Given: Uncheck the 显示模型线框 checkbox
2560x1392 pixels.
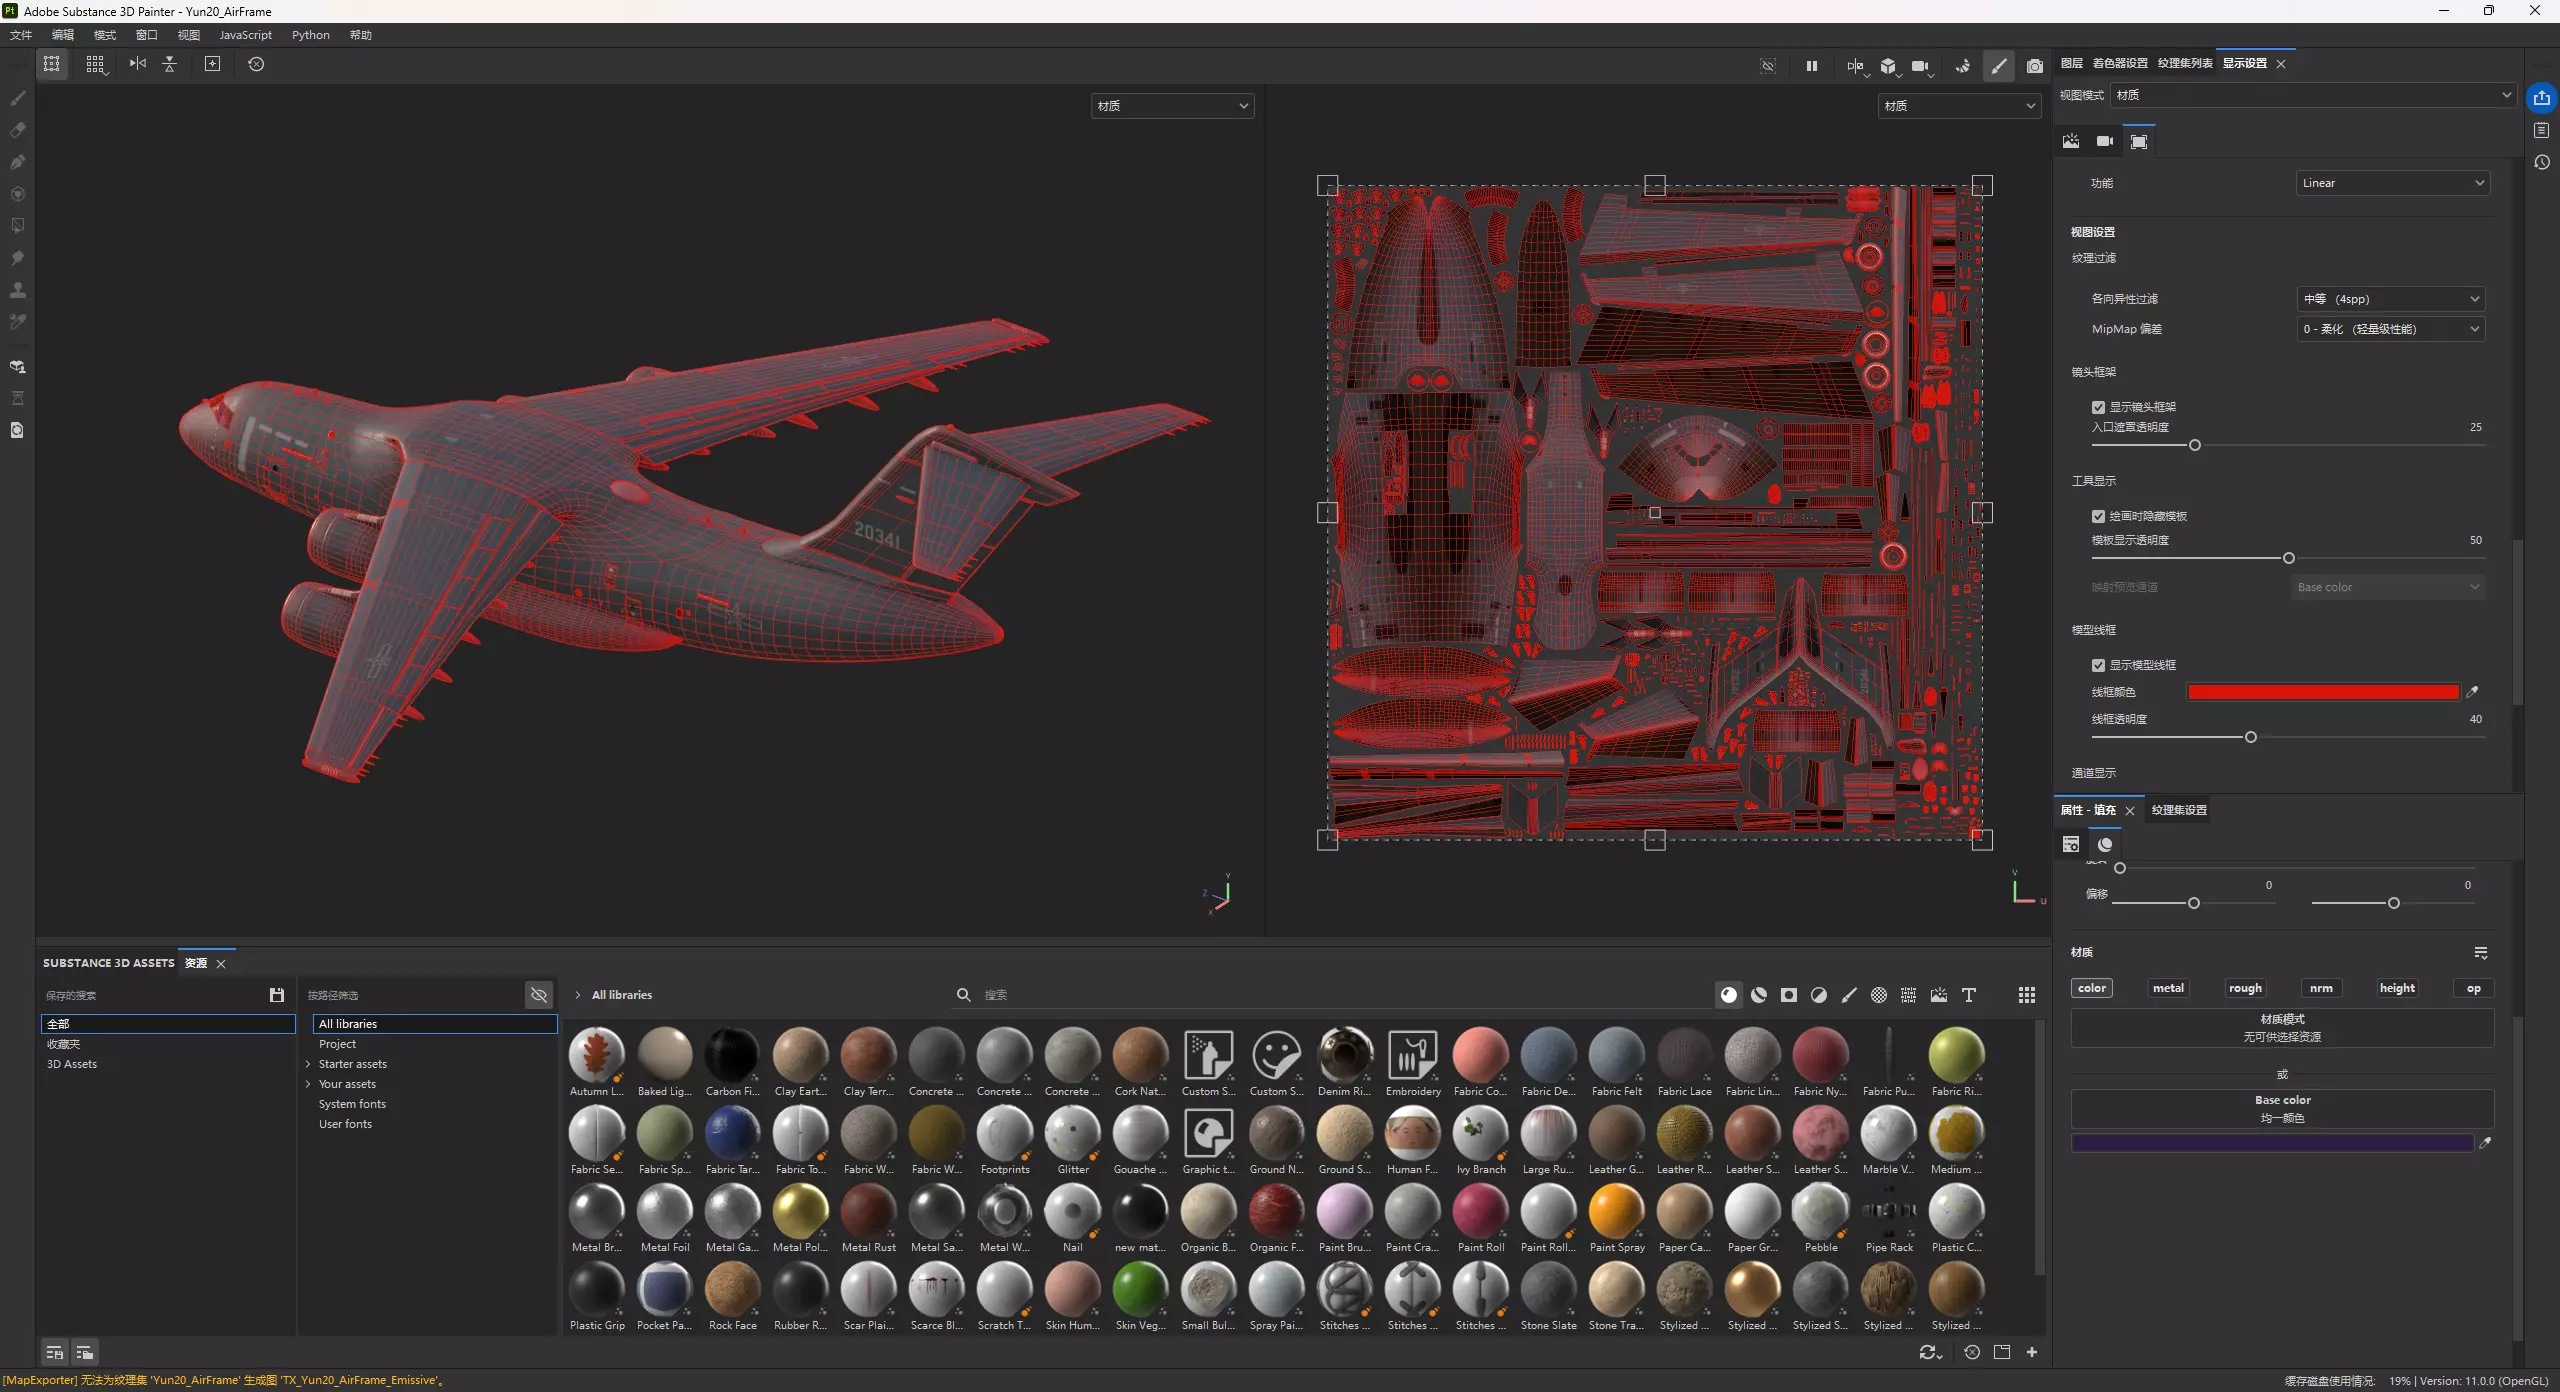Looking at the screenshot, I should tap(2098, 665).
